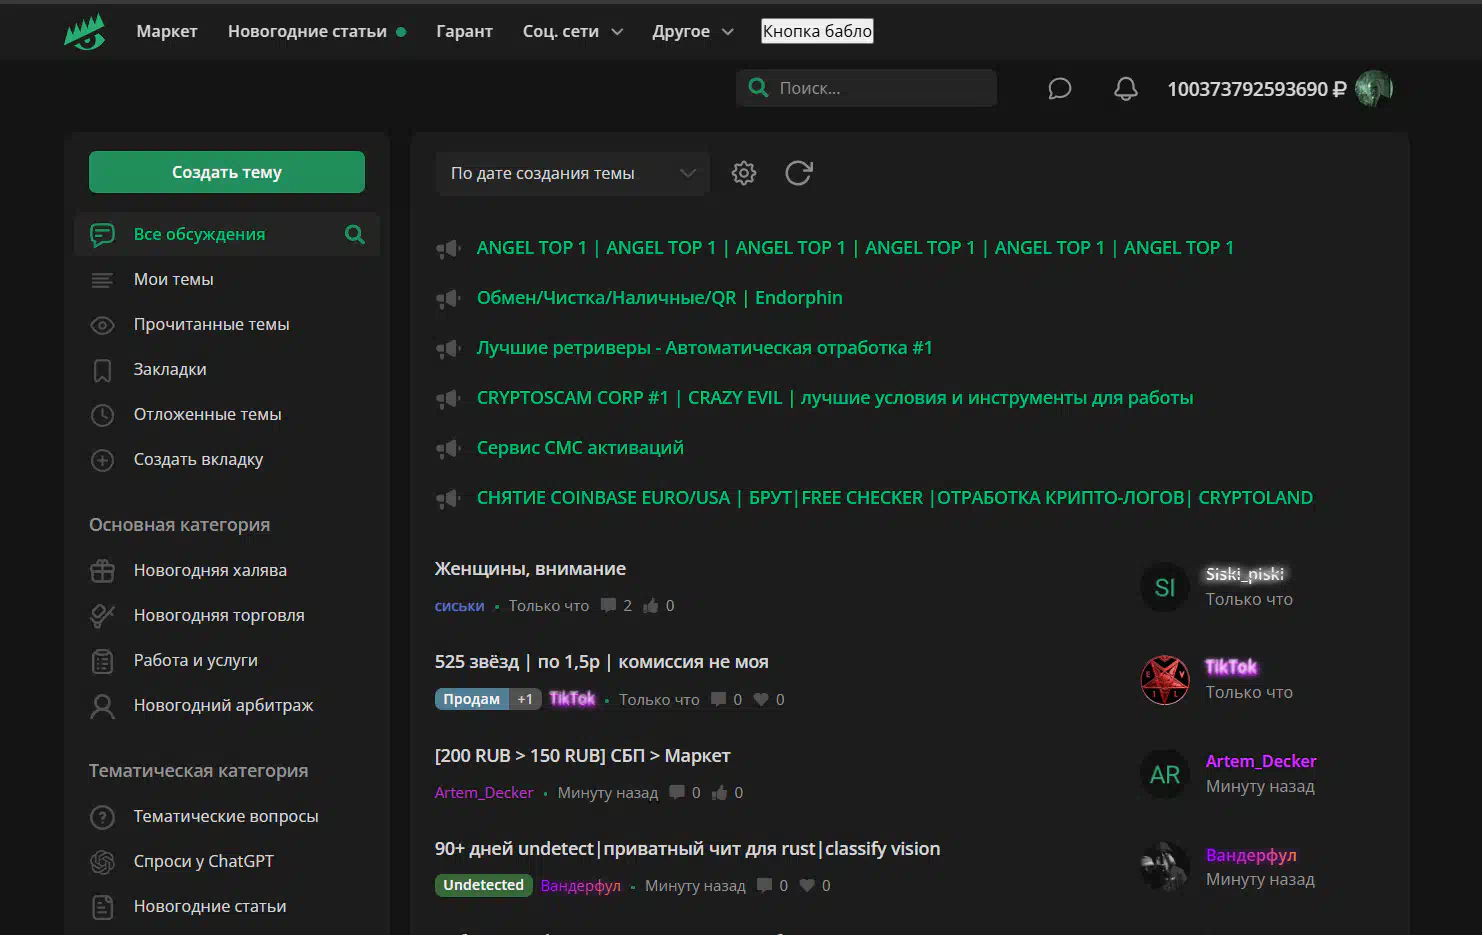Go to the Гарант page
This screenshot has height=935, width=1482.
click(464, 32)
